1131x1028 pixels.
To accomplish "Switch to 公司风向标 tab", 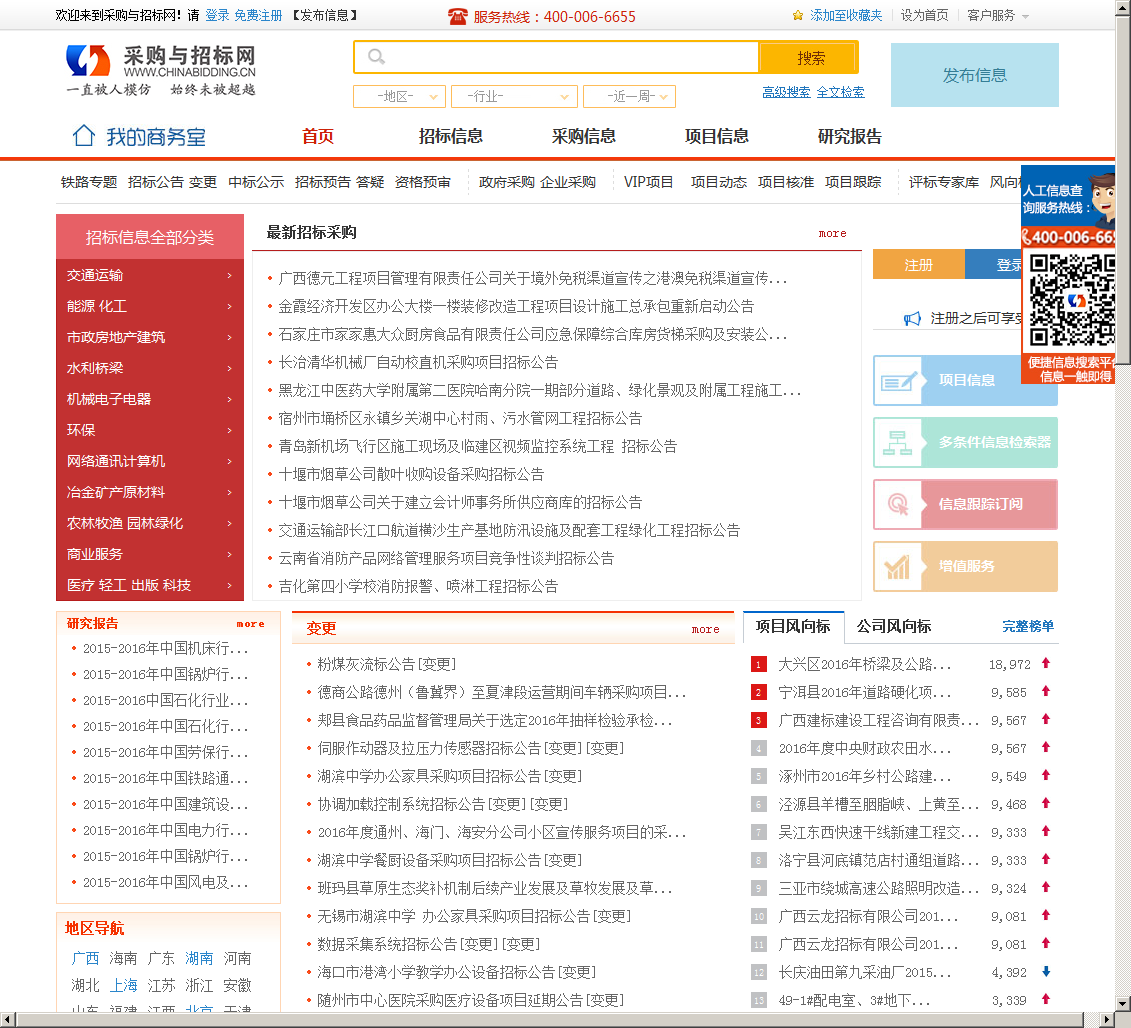I will pos(894,626).
